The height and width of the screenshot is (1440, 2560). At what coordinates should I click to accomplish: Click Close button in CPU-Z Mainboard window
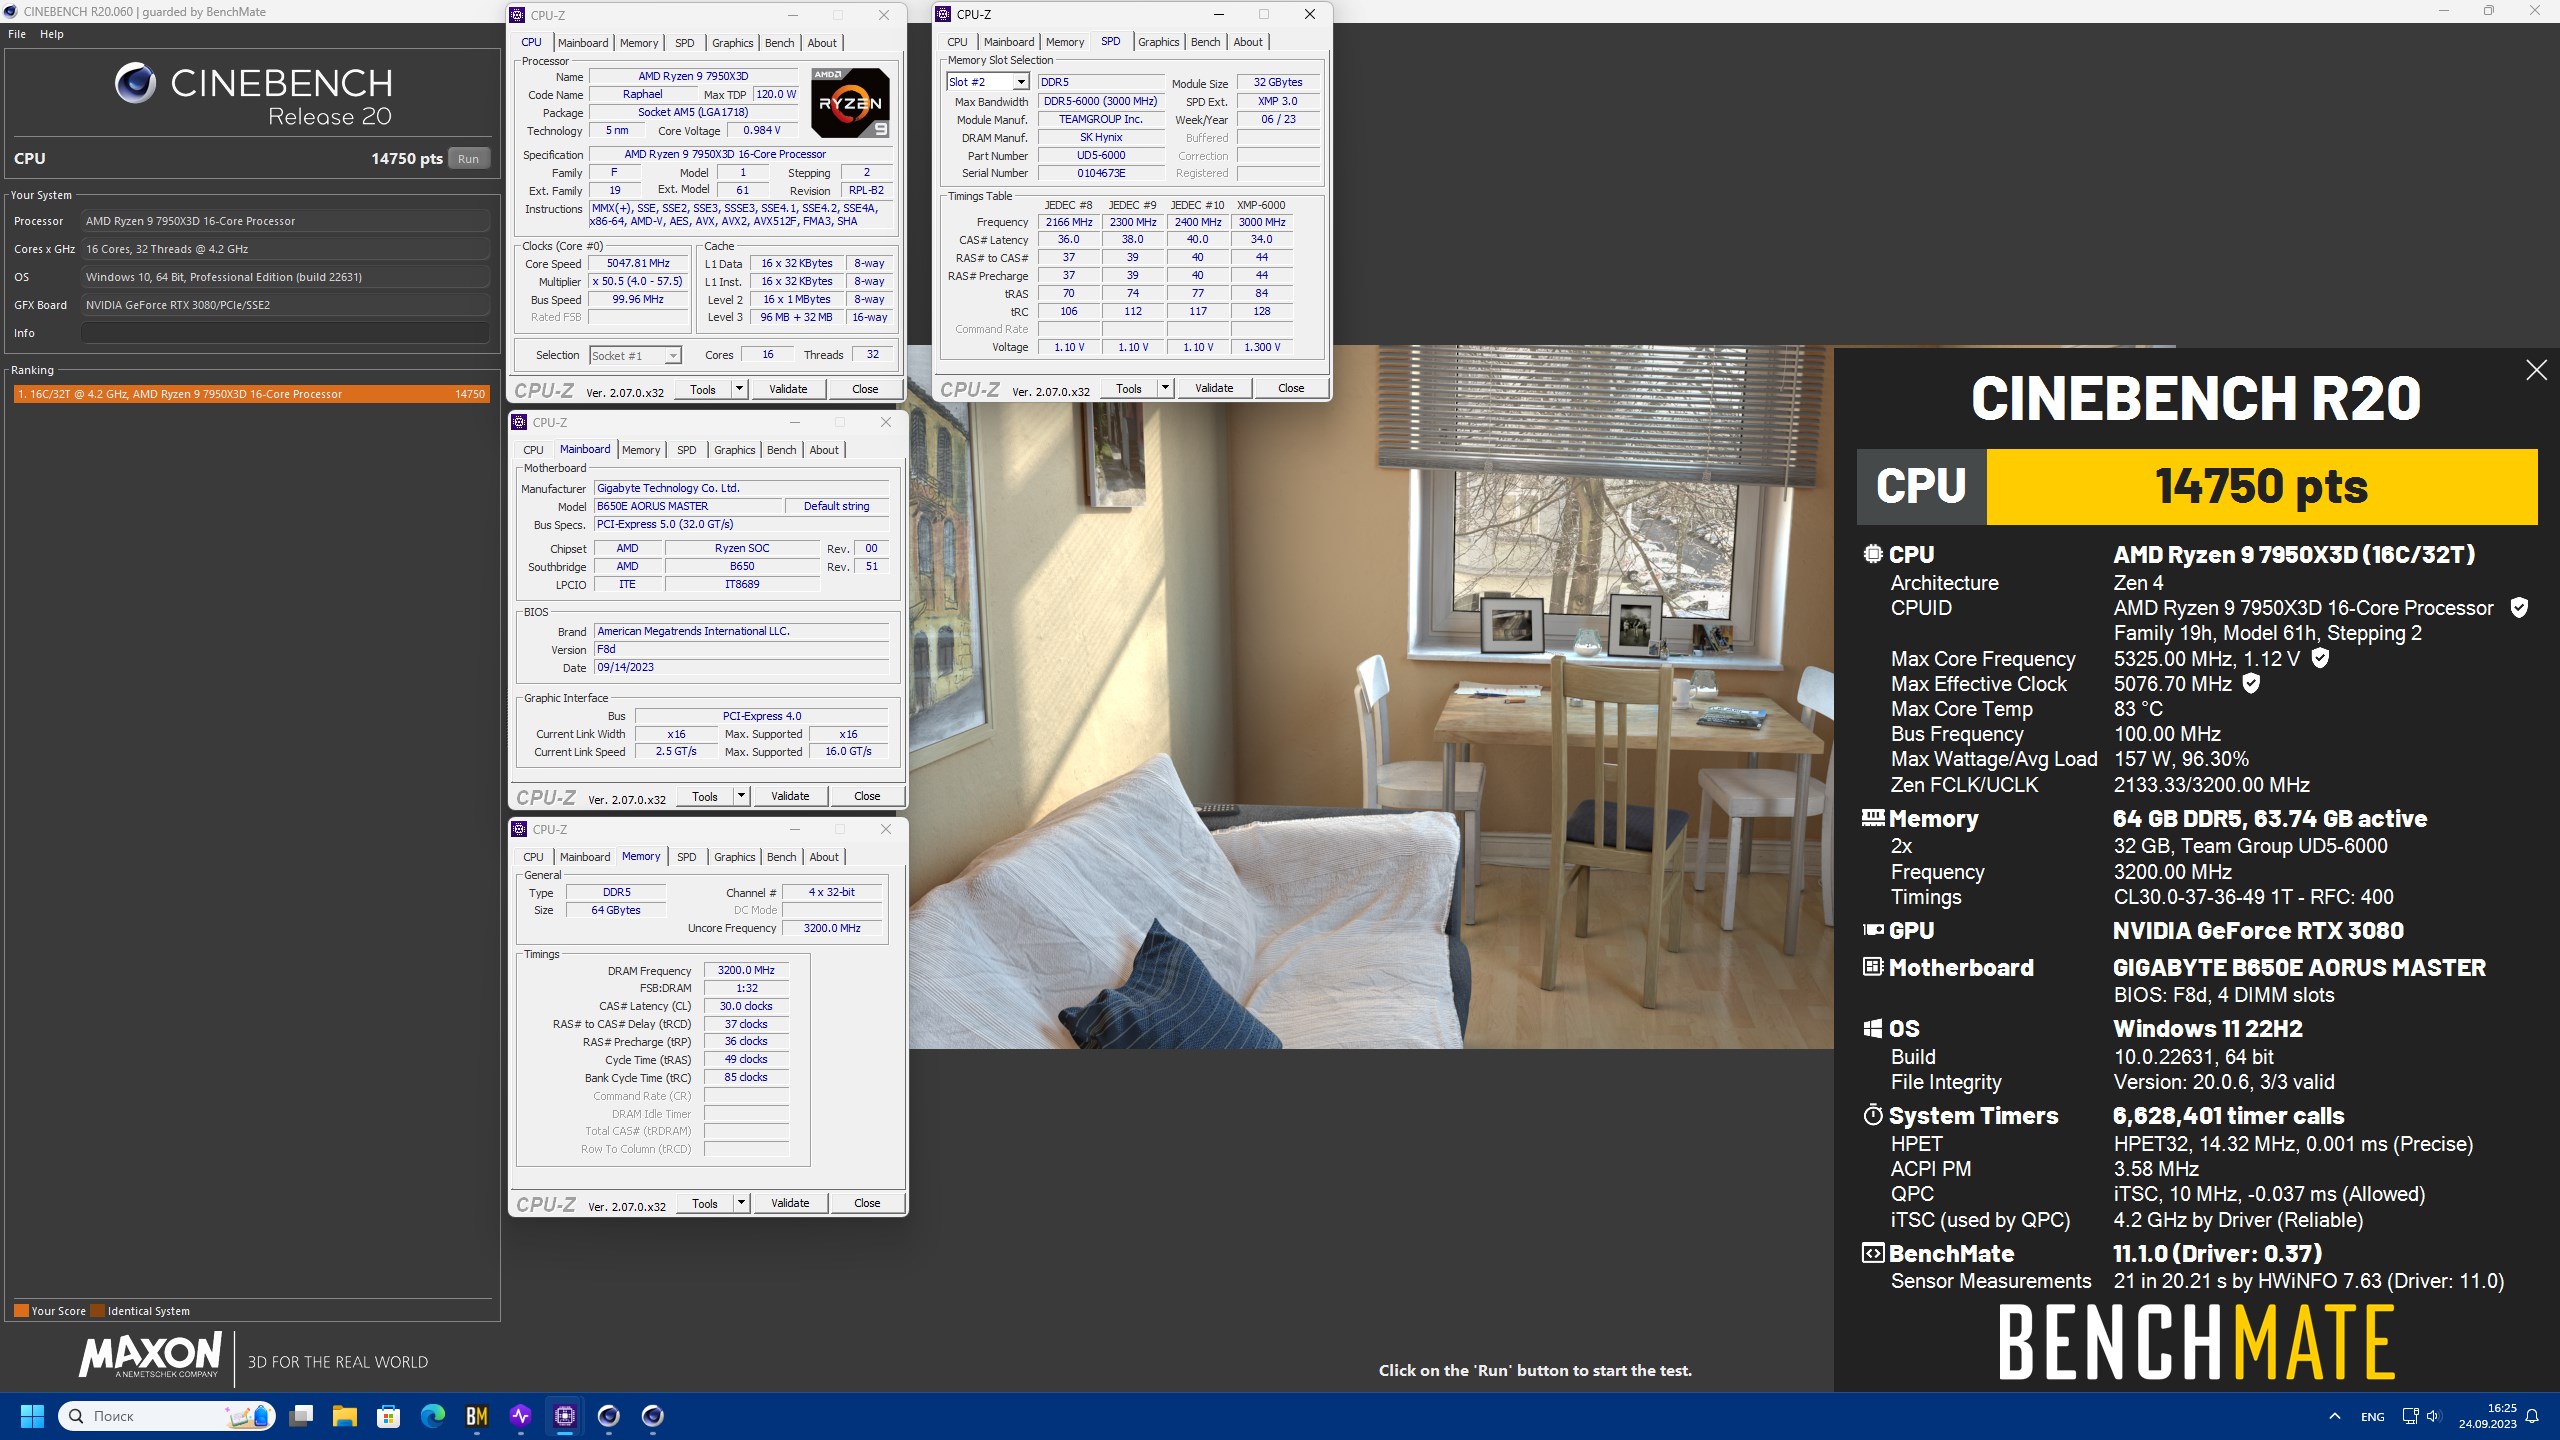click(x=867, y=796)
